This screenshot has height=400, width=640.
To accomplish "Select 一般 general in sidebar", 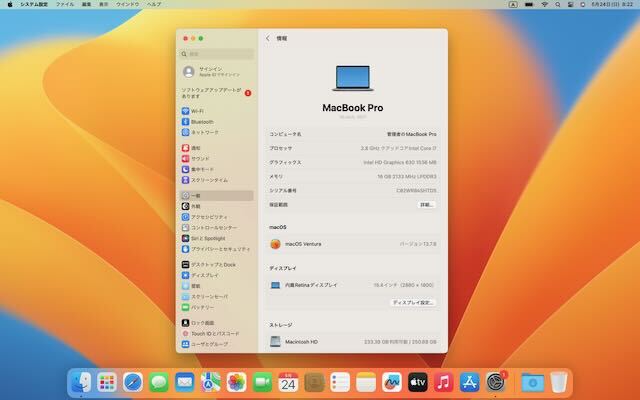I will coord(217,196).
